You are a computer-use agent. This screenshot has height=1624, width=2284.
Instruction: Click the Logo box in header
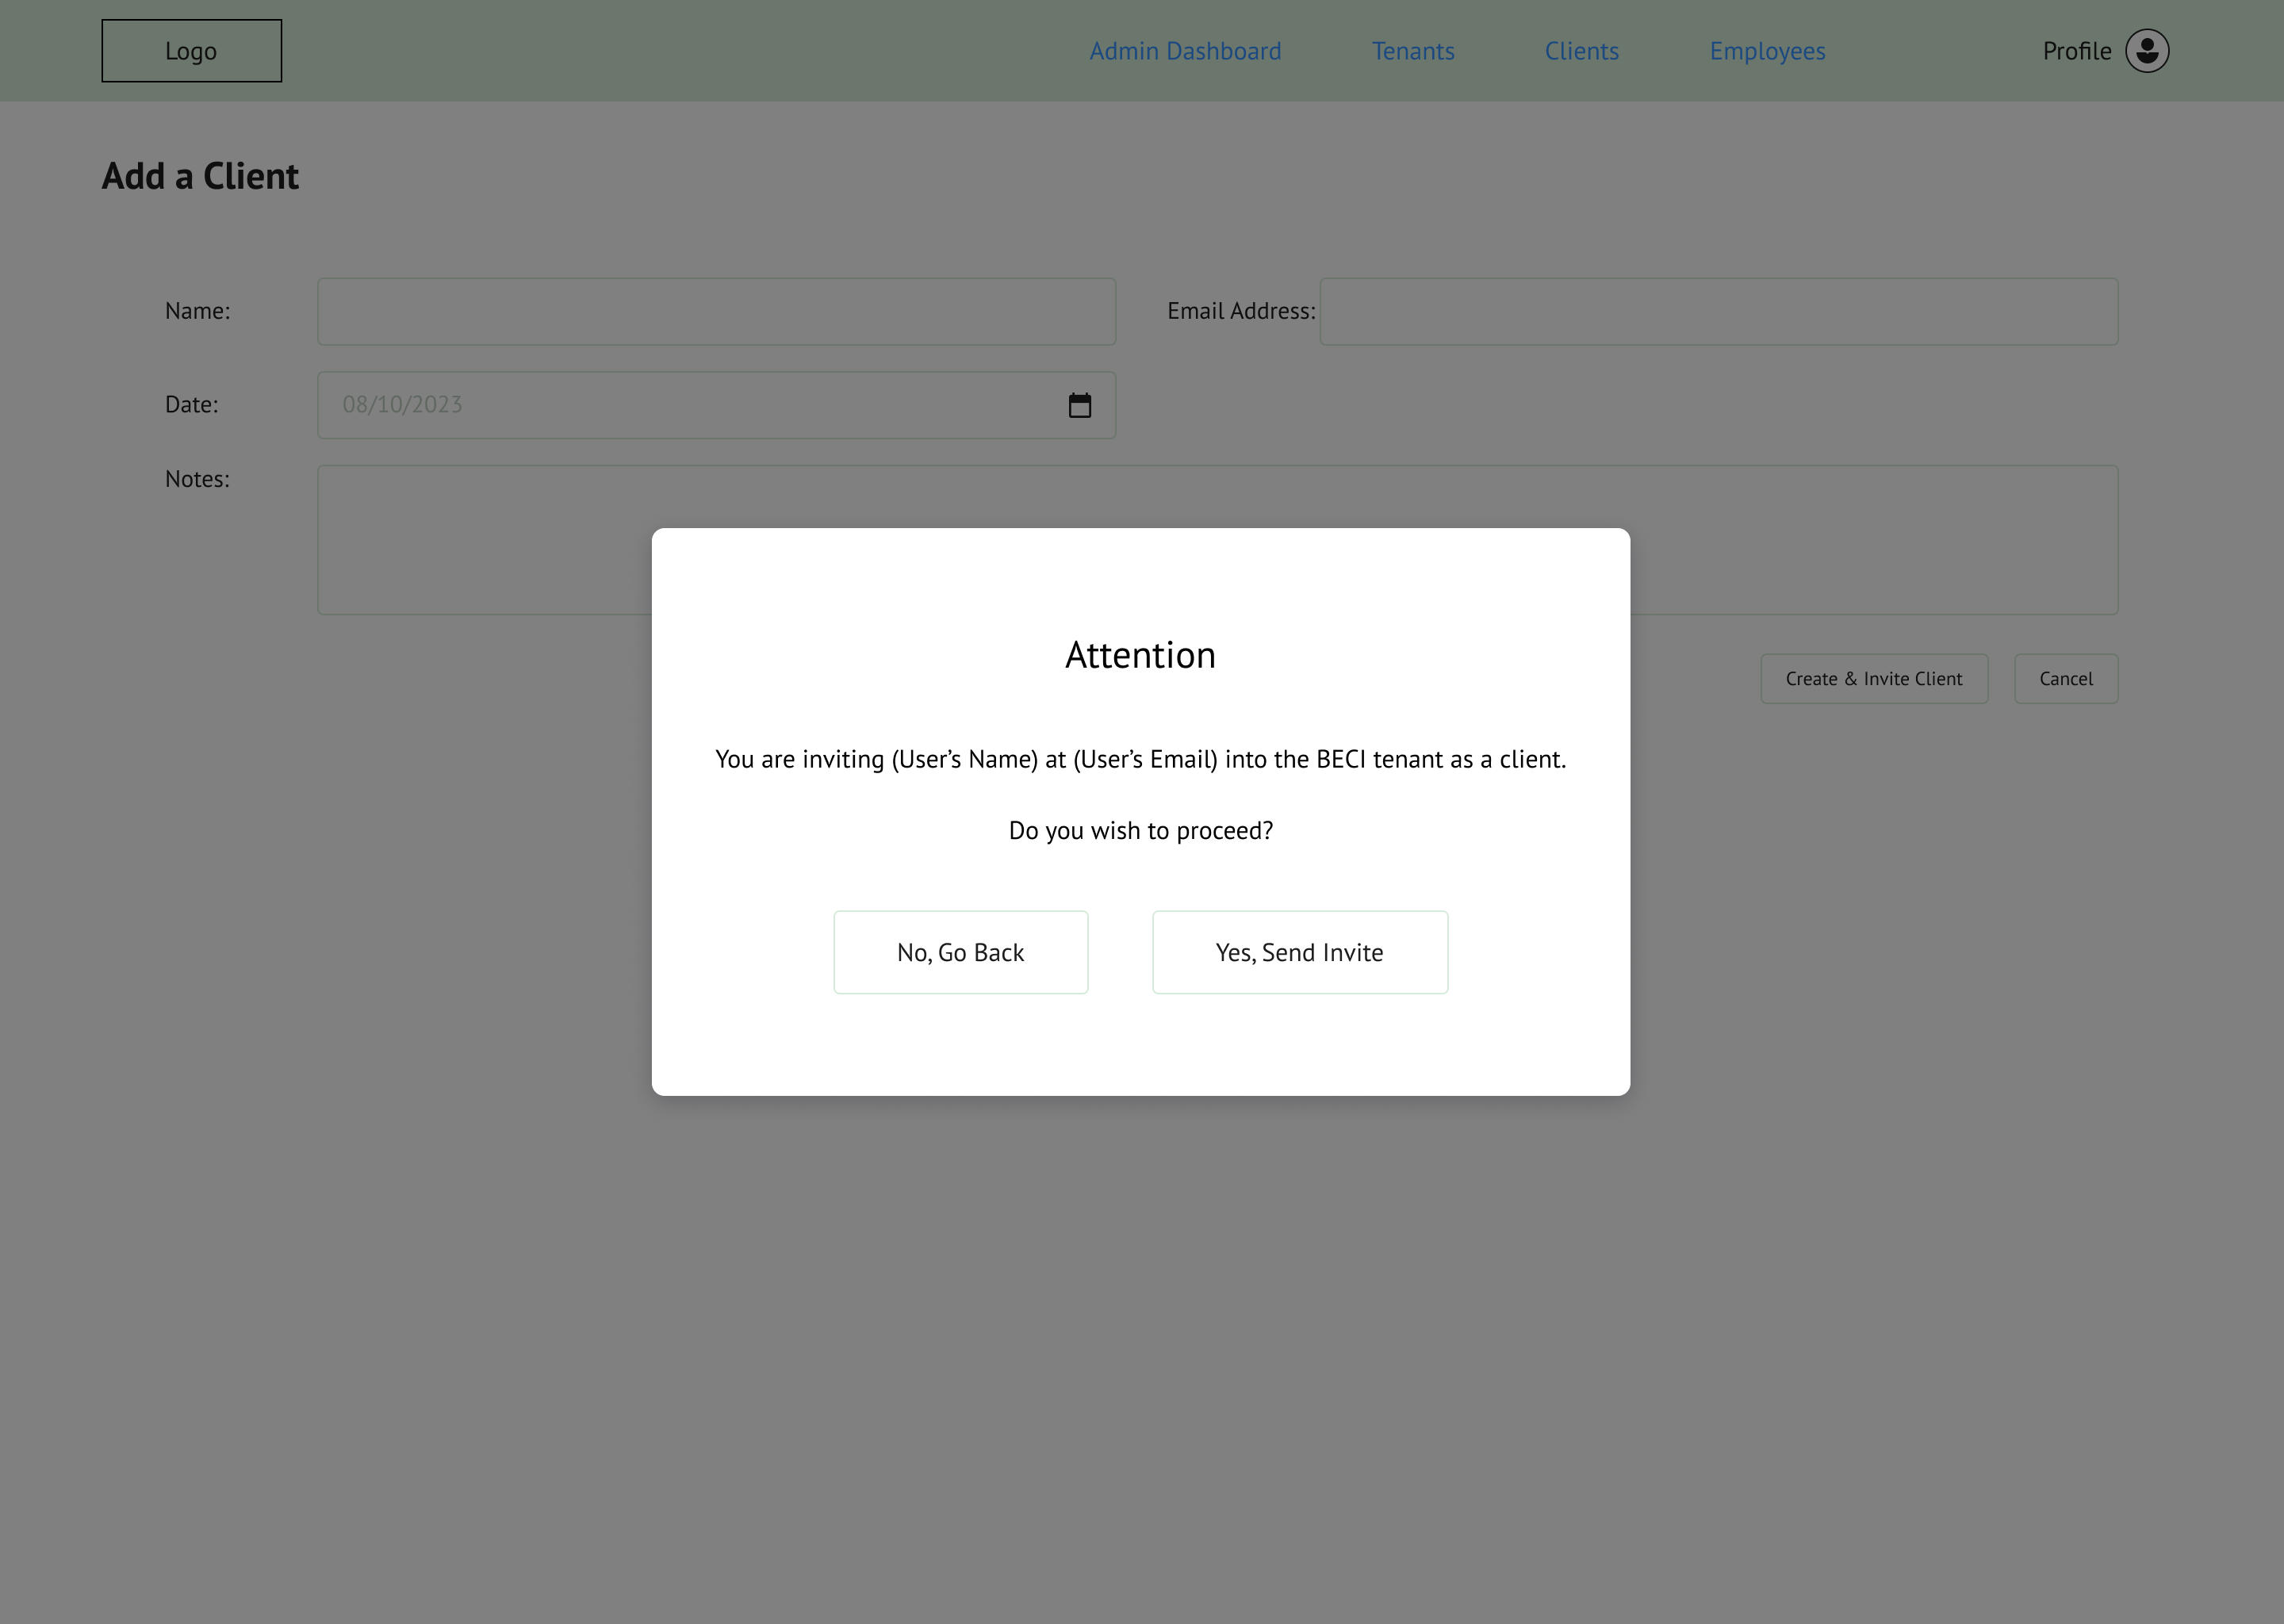191,51
